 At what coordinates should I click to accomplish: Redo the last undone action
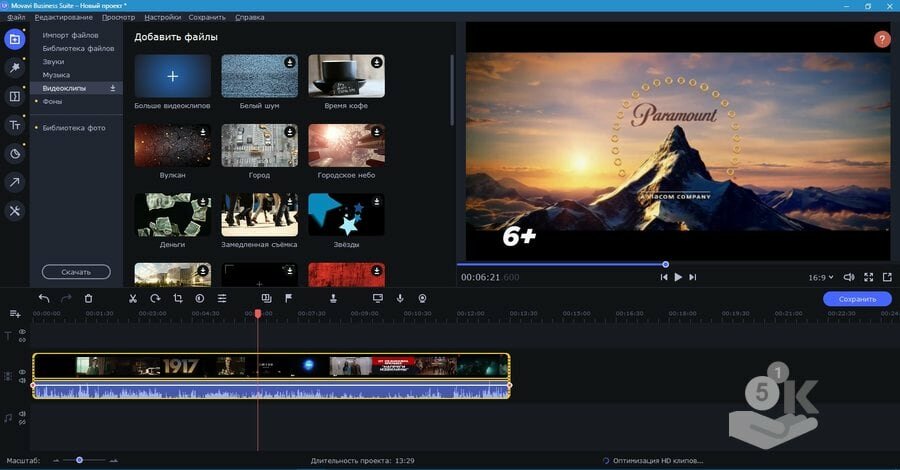(66, 298)
